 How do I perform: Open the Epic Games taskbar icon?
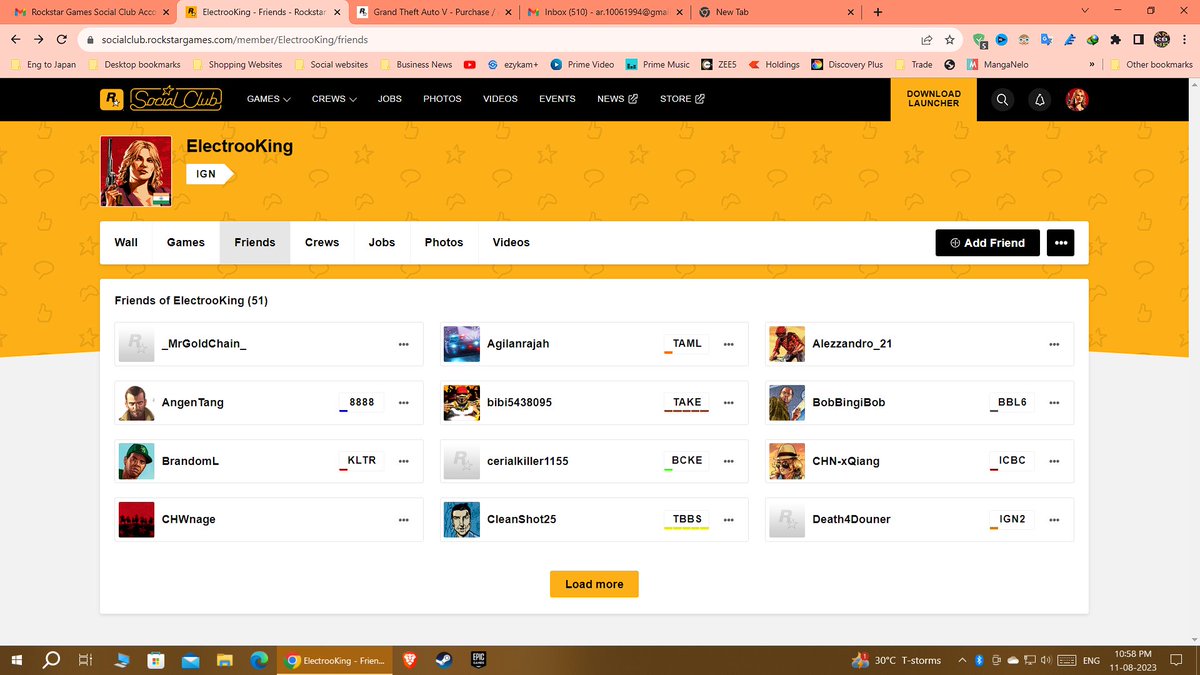(x=478, y=660)
